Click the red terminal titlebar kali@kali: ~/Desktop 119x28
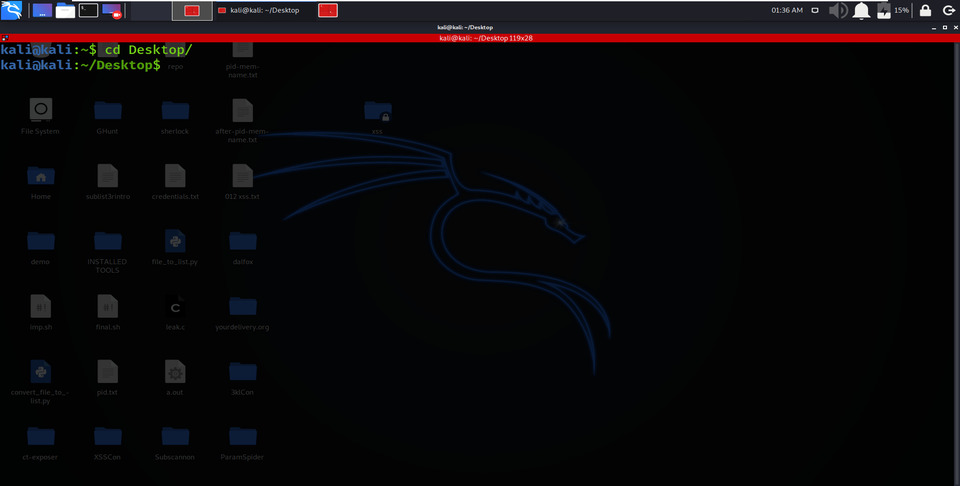 coord(480,38)
